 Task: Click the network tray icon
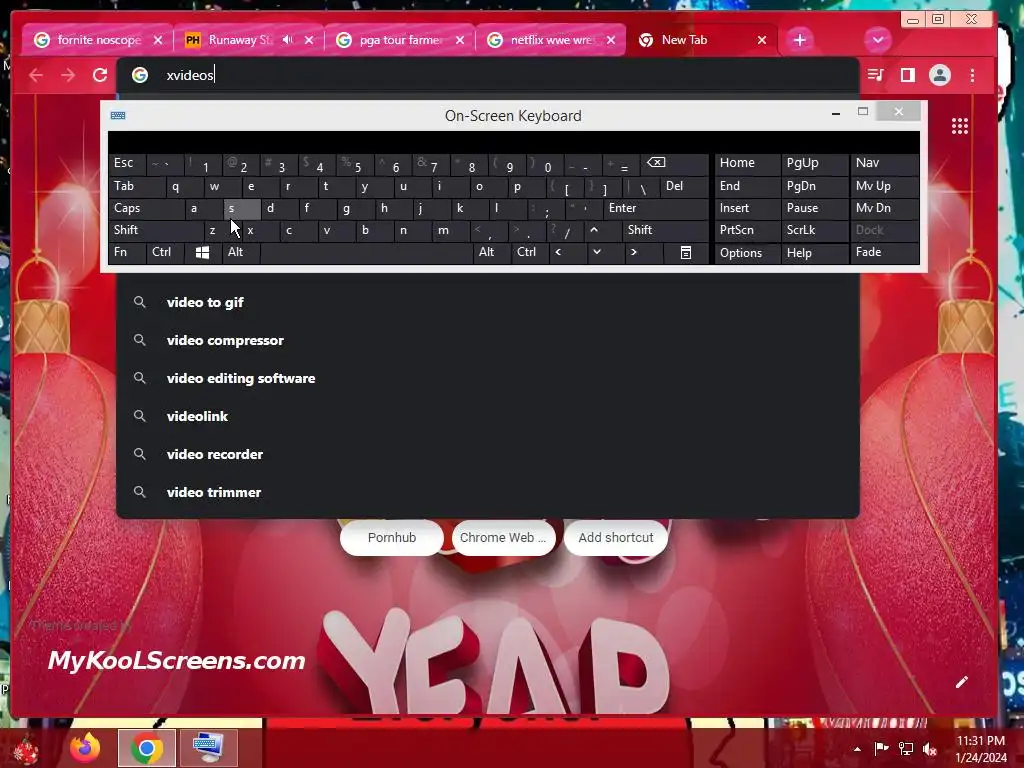(x=906, y=748)
